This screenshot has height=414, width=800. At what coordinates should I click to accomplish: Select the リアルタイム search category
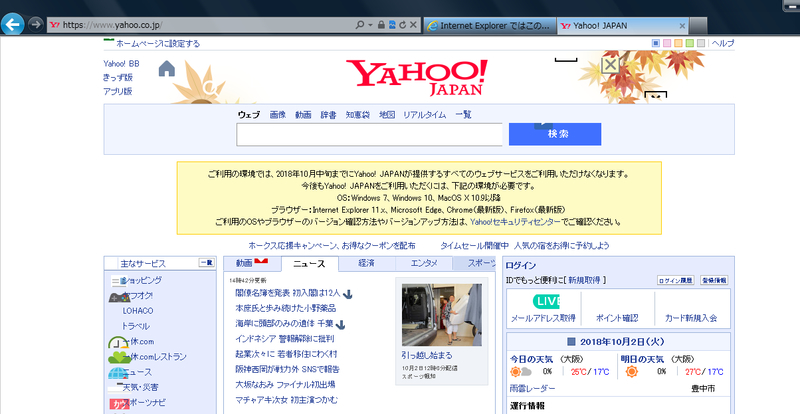coord(424,115)
